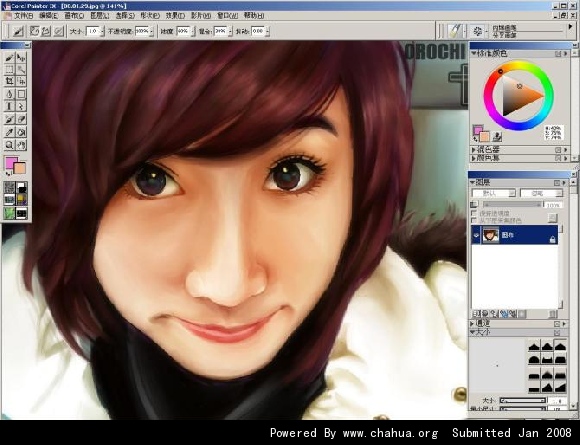Open the Gradient selector in toolbox
The height and width of the screenshot is (445, 580).
[x=21, y=188]
